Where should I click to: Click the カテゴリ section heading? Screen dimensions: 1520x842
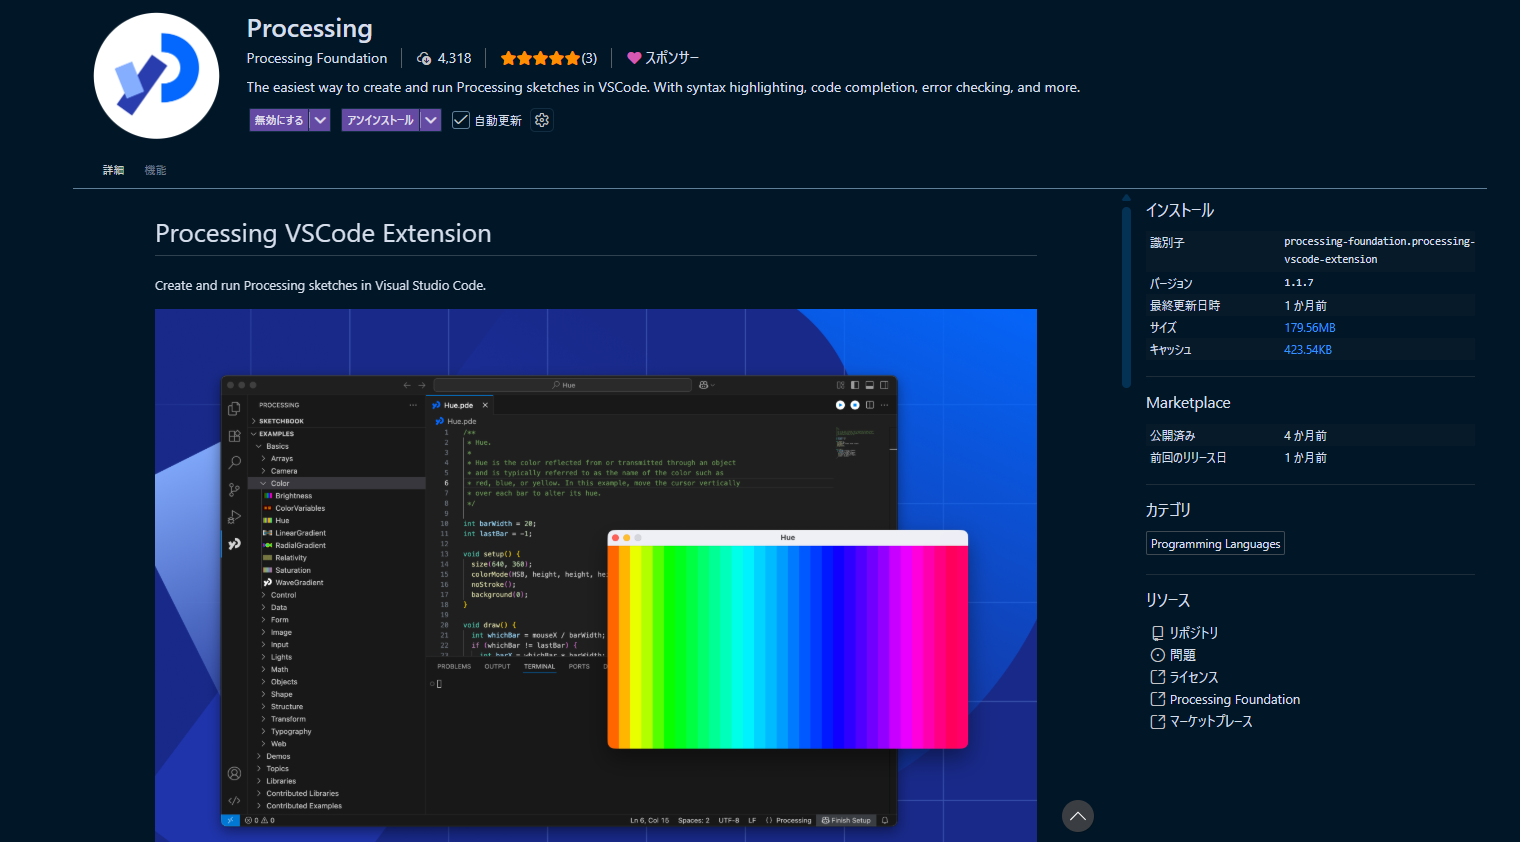coord(1168,510)
